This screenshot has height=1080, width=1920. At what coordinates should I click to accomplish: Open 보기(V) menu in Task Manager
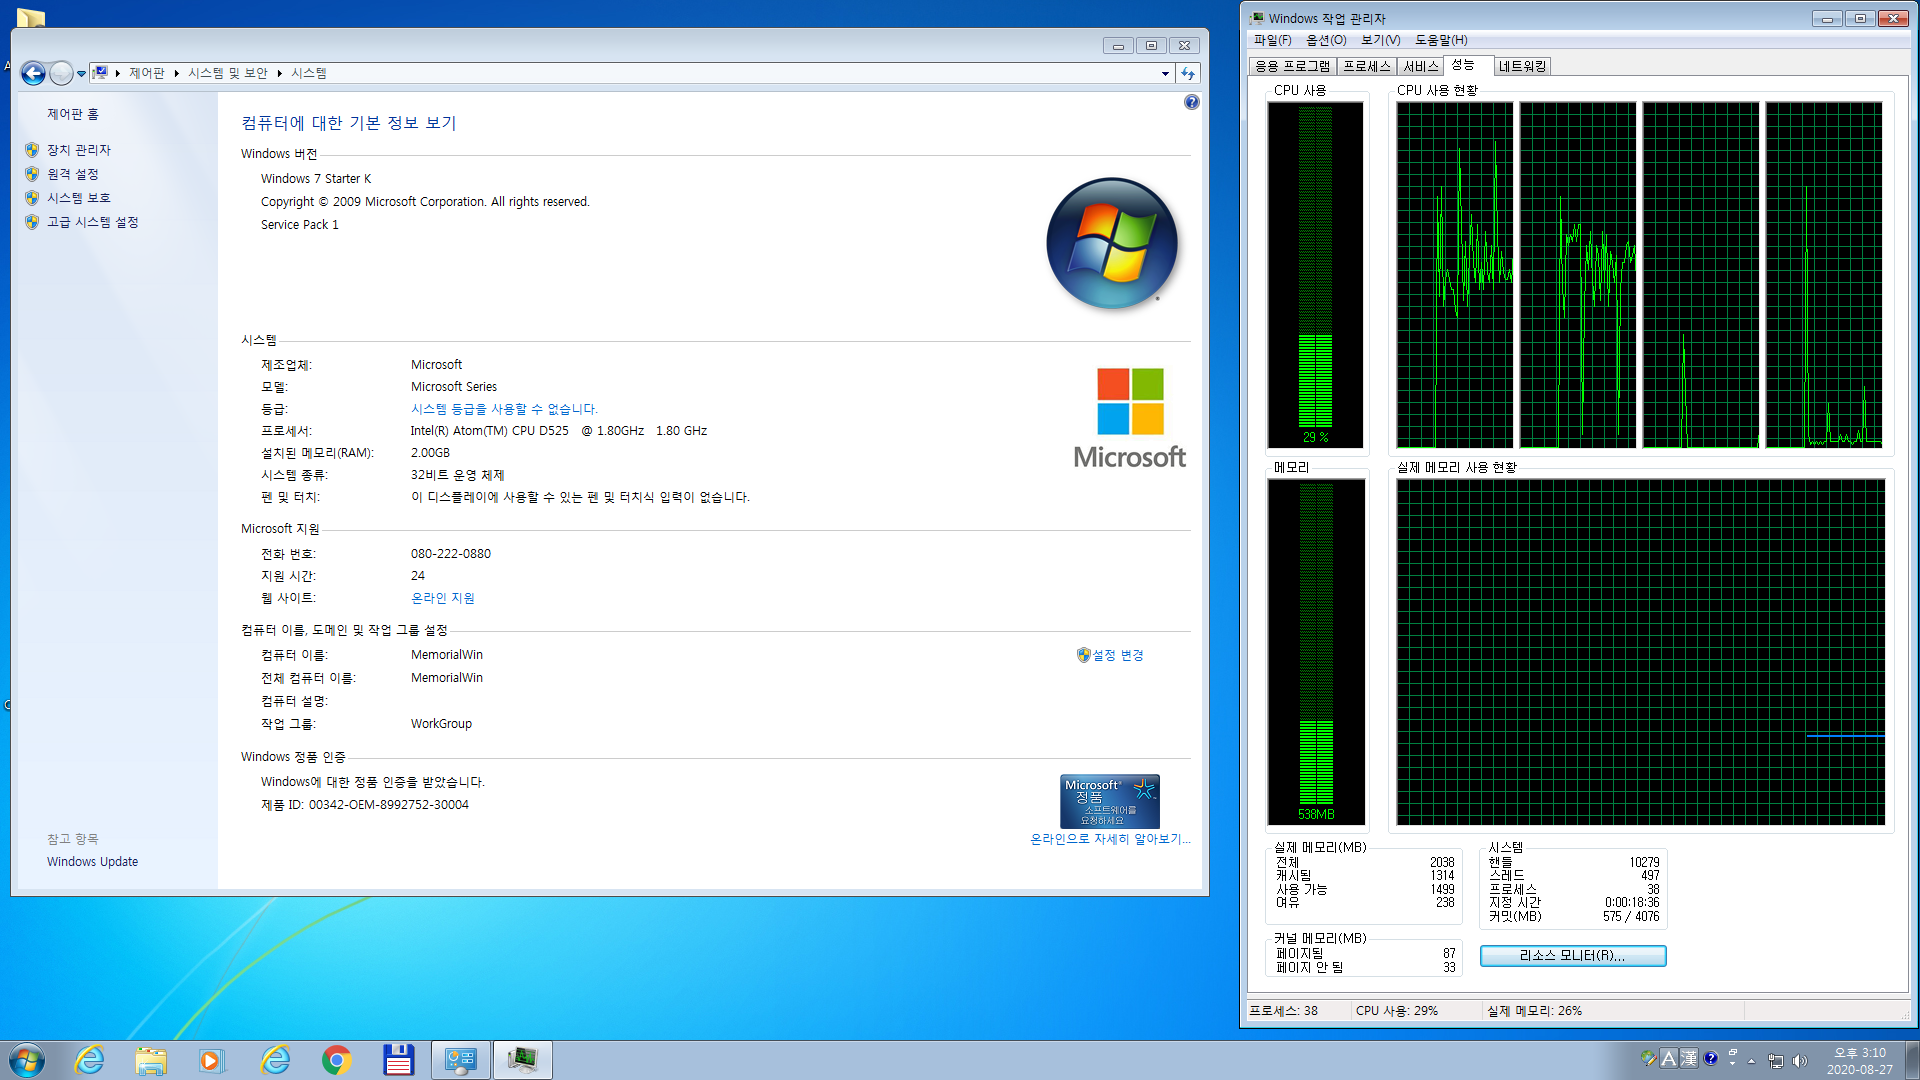pyautogui.click(x=1380, y=40)
